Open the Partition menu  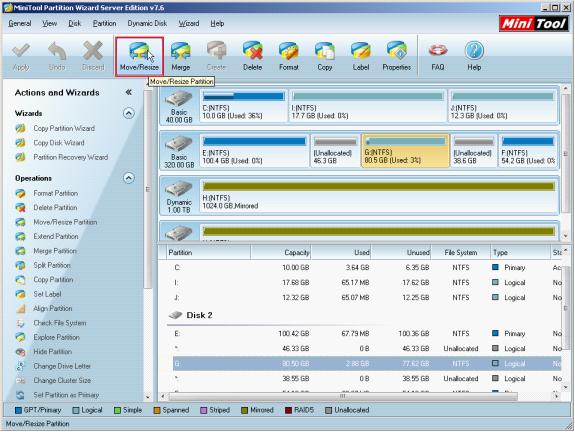point(104,23)
